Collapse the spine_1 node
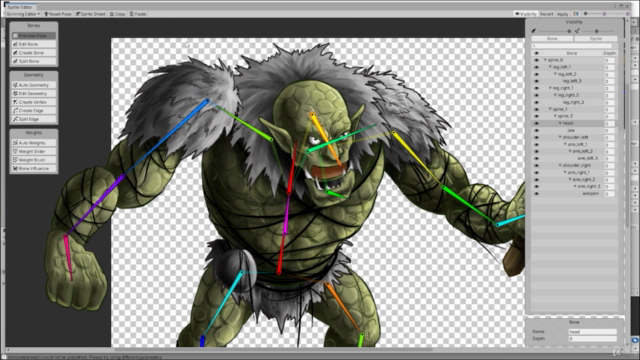 pos(550,109)
